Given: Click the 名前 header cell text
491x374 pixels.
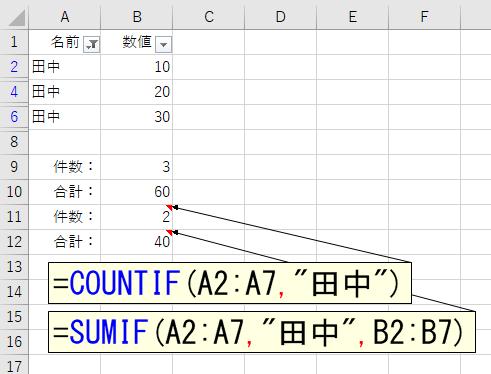Looking at the screenshot, I should point(65,42).
